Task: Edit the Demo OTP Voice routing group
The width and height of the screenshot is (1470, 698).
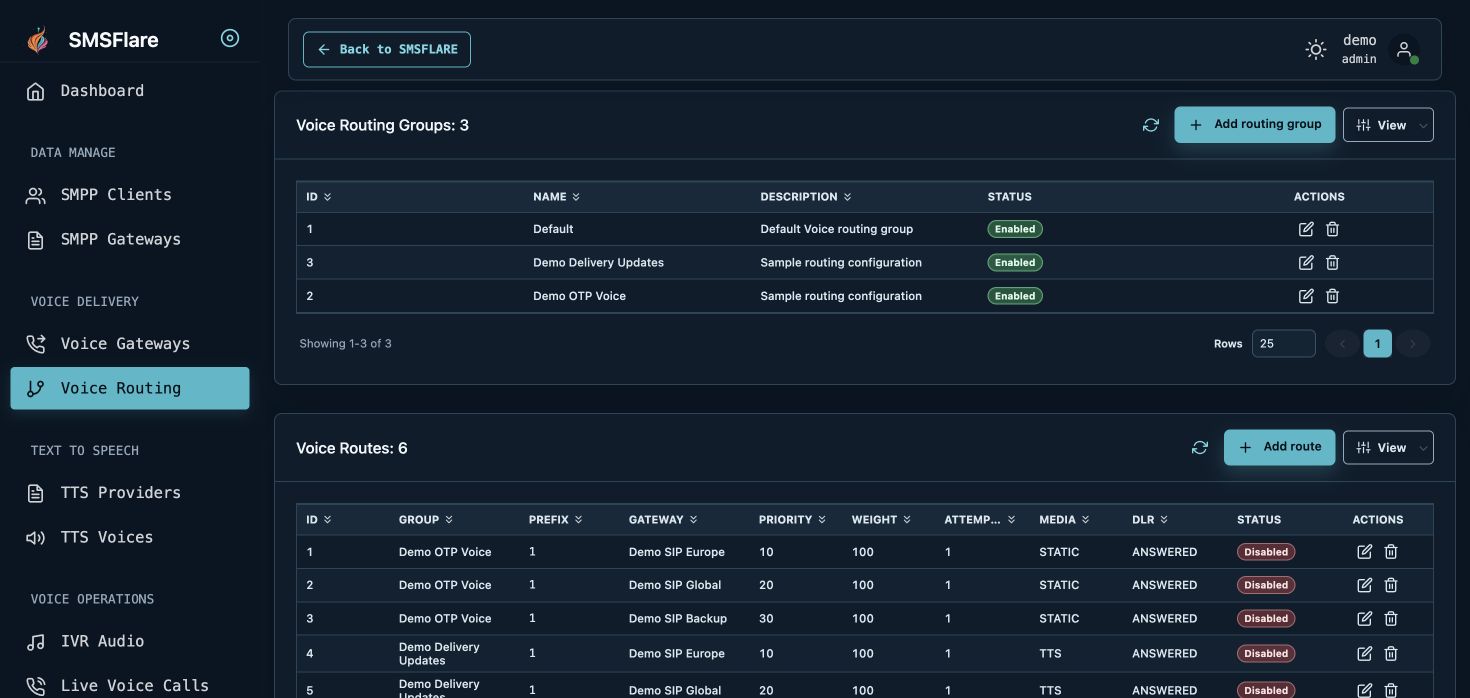Action: pyautogui.click(x=1306, y=296)
